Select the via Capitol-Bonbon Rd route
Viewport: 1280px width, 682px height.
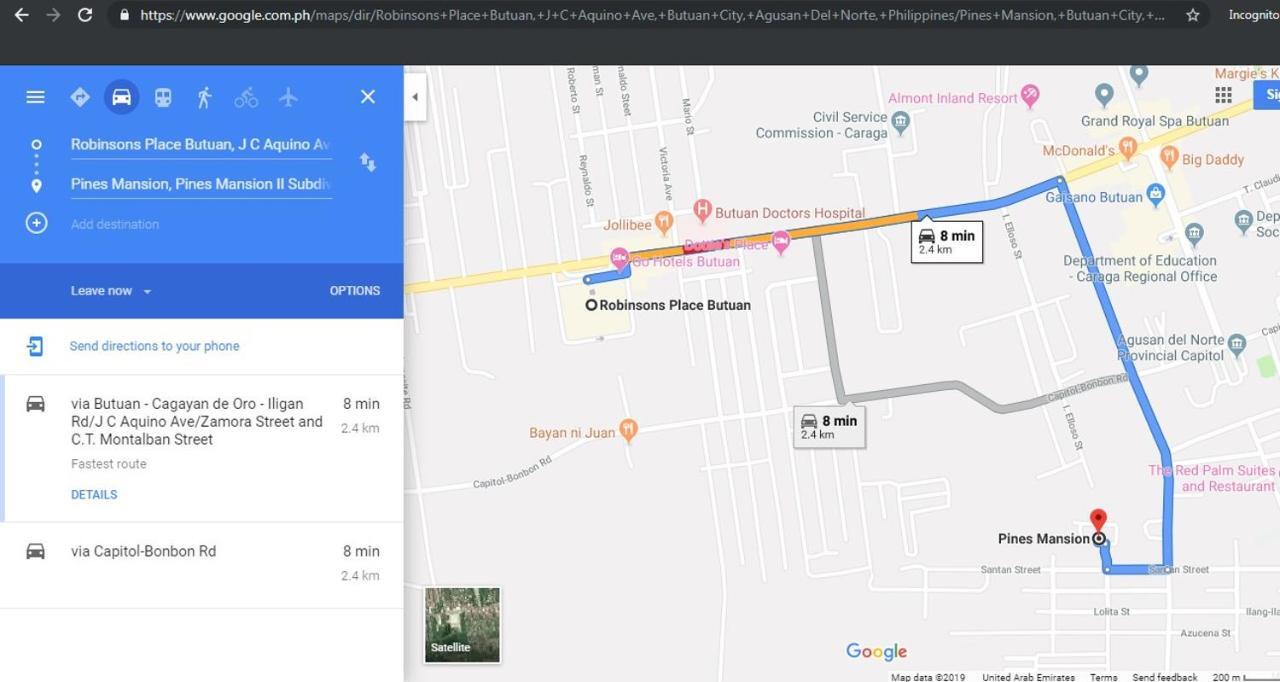pos(202,565)
